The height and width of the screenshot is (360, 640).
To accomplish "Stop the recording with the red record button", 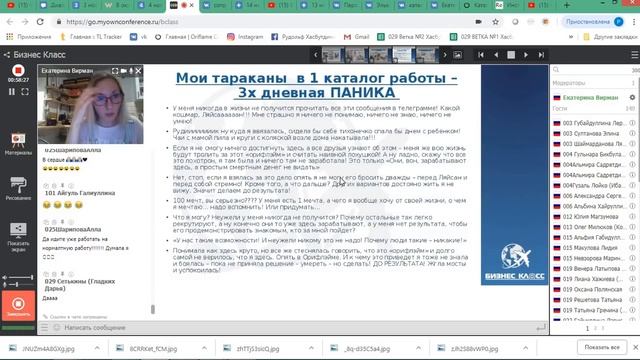I will [x=18, y=70].
